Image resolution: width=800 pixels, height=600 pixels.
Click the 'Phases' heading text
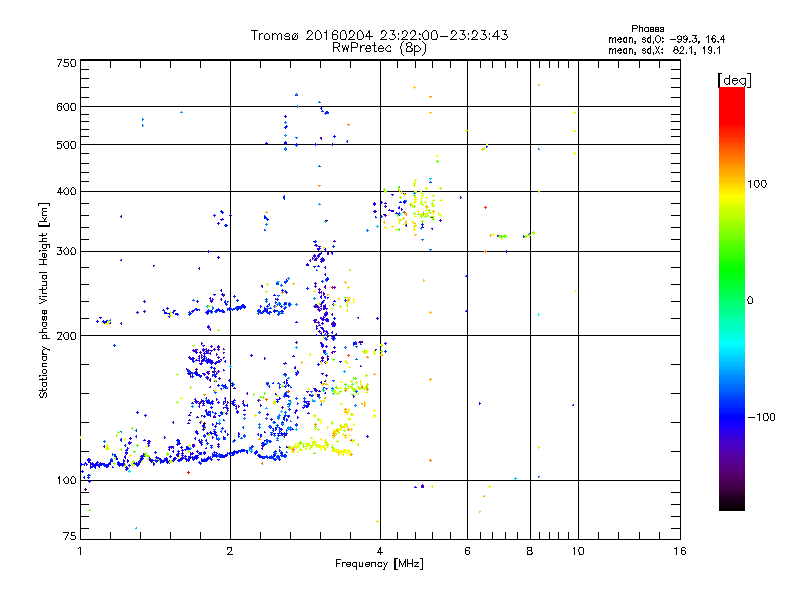(x=647, y=29)
